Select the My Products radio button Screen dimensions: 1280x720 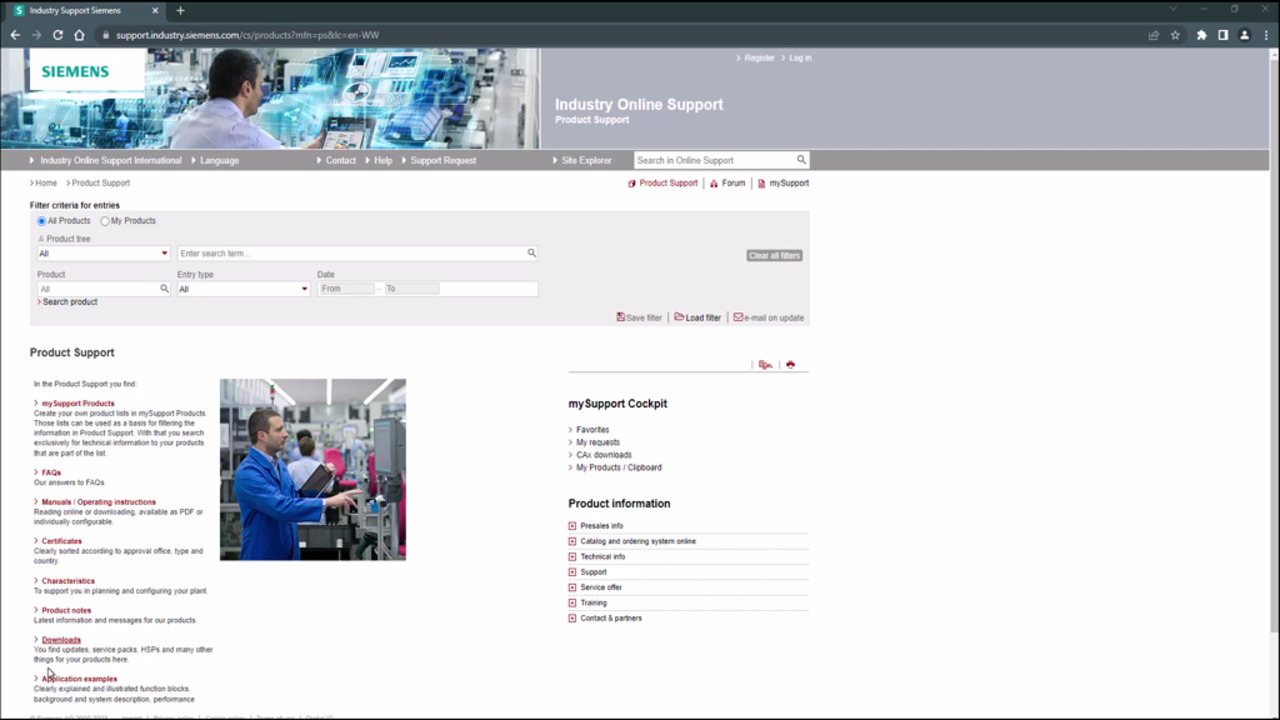coord(104,220)
